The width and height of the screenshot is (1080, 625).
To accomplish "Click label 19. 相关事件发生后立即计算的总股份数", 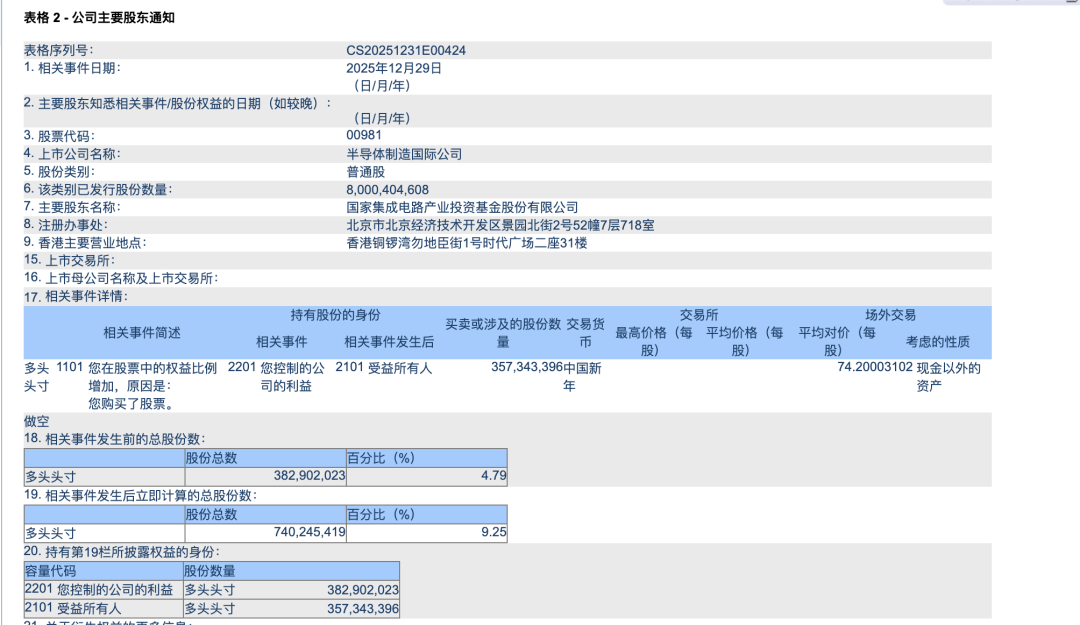I will [x=141, y=495].
